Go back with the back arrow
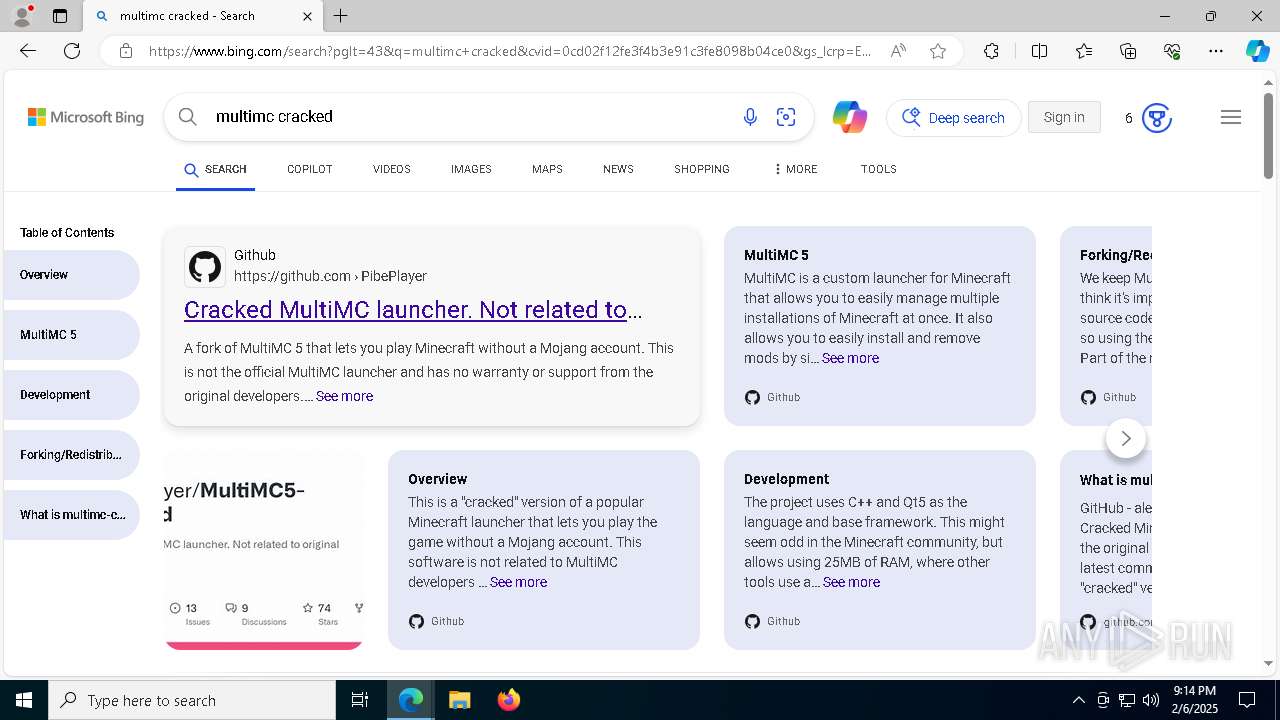This screenshot has height=720, width=1280. point(28,51)
